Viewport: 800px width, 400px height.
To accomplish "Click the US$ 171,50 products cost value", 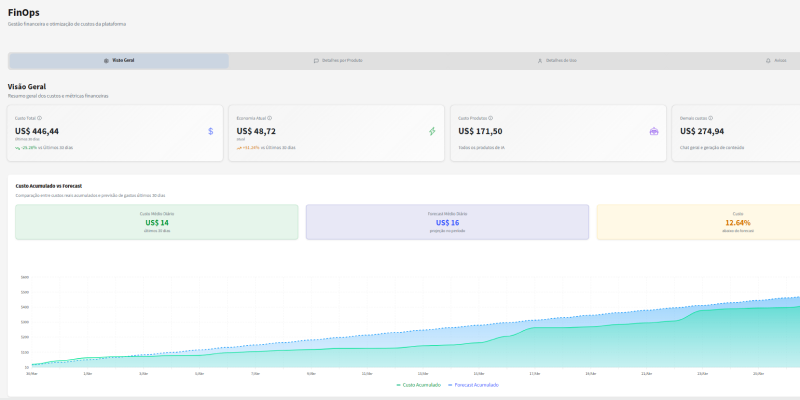I will 480,132.
